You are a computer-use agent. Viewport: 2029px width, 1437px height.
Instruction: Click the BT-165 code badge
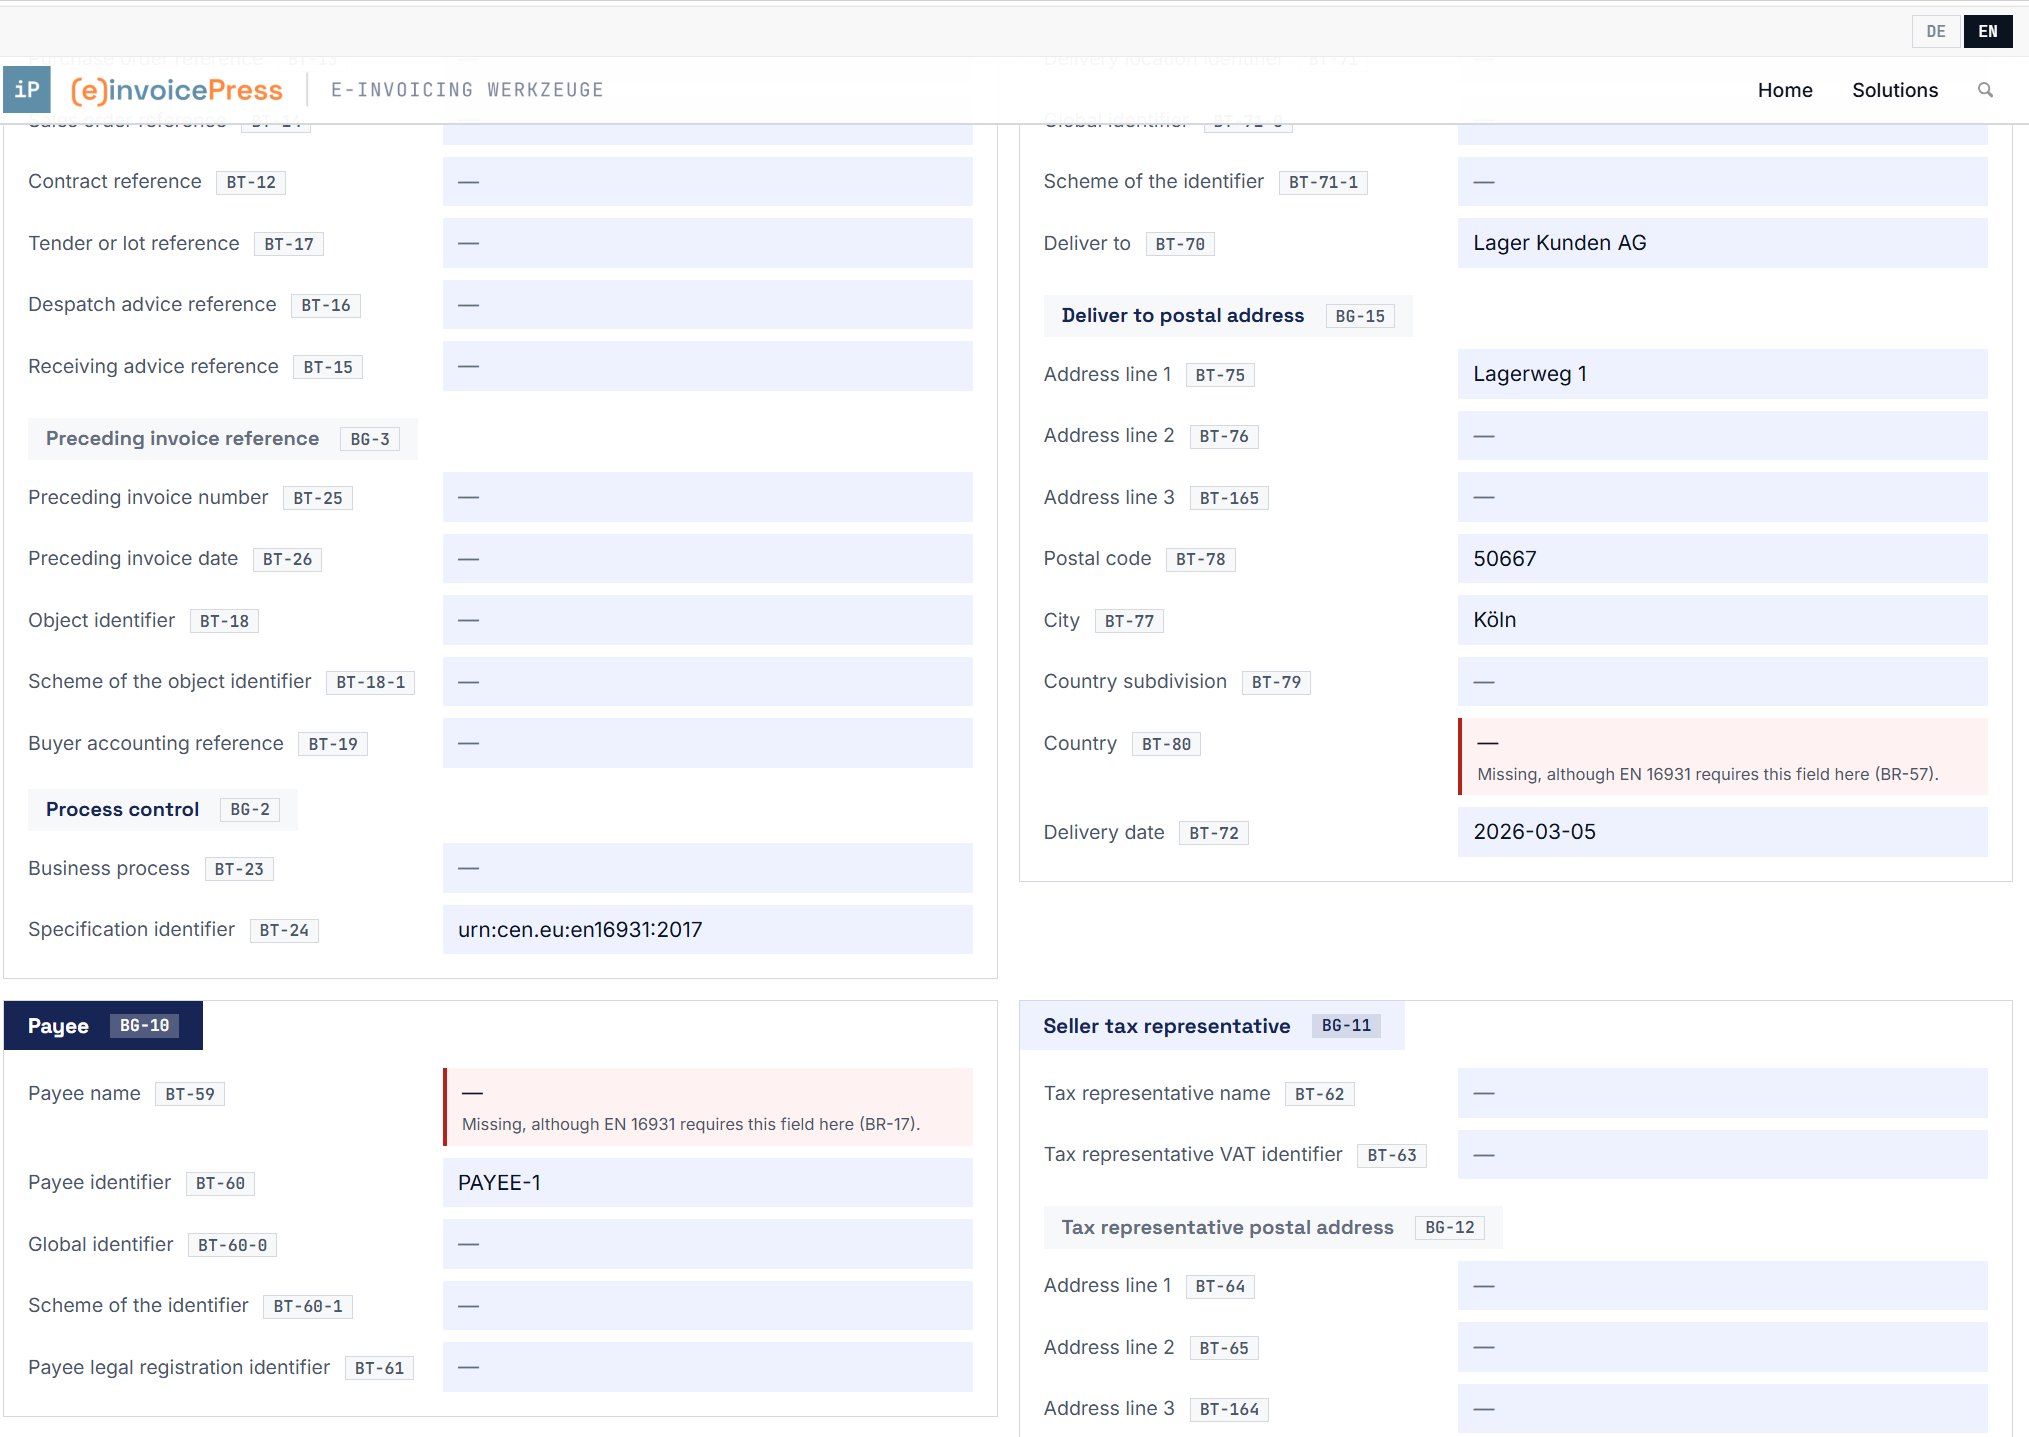coord(1229,498)
